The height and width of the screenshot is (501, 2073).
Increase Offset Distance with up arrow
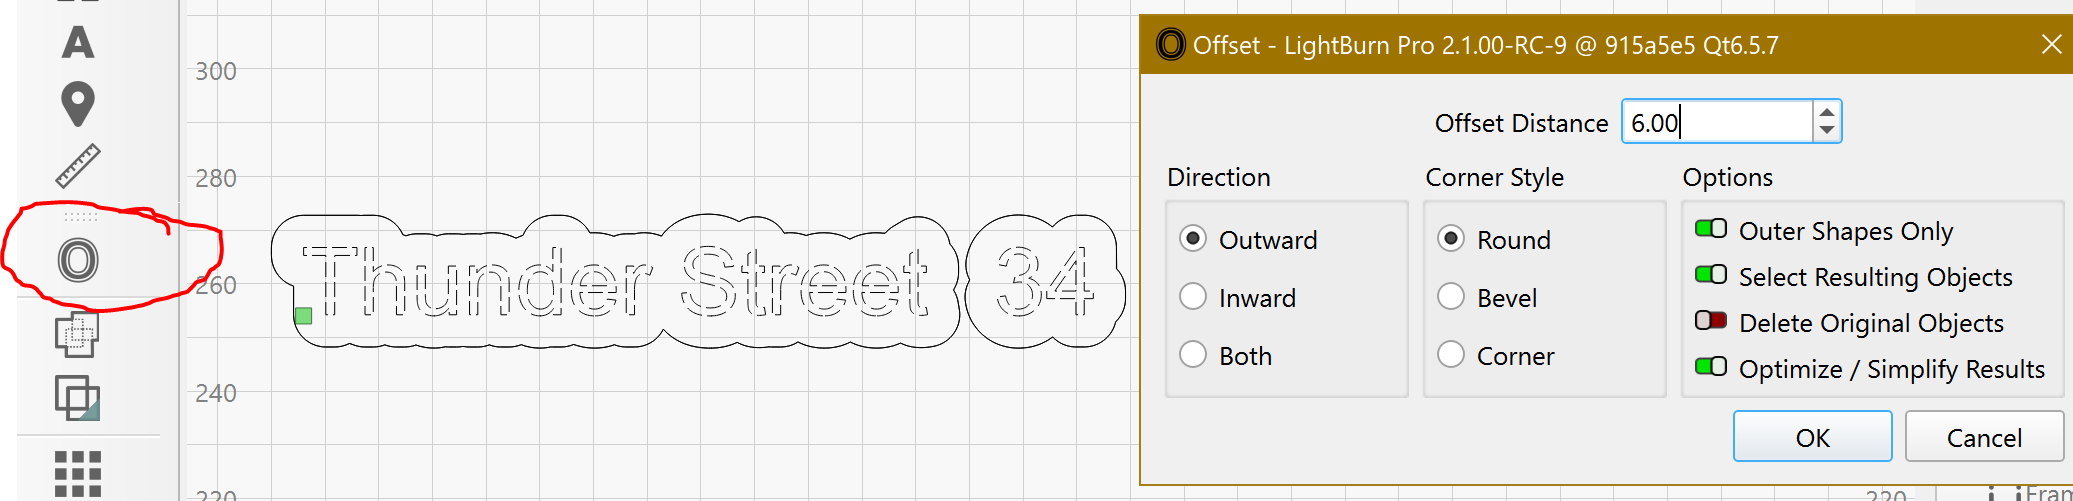click(x=1827, y=112)
